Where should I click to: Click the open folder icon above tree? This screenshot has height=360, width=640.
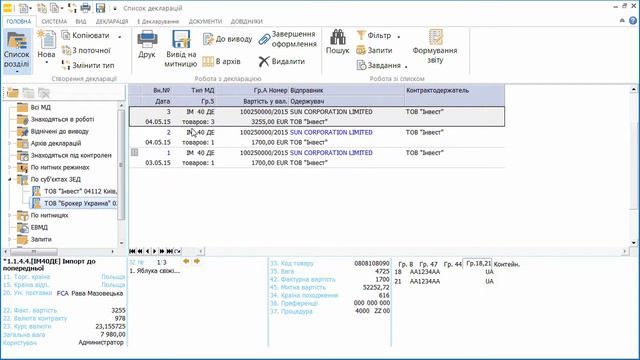click(13, 93)
